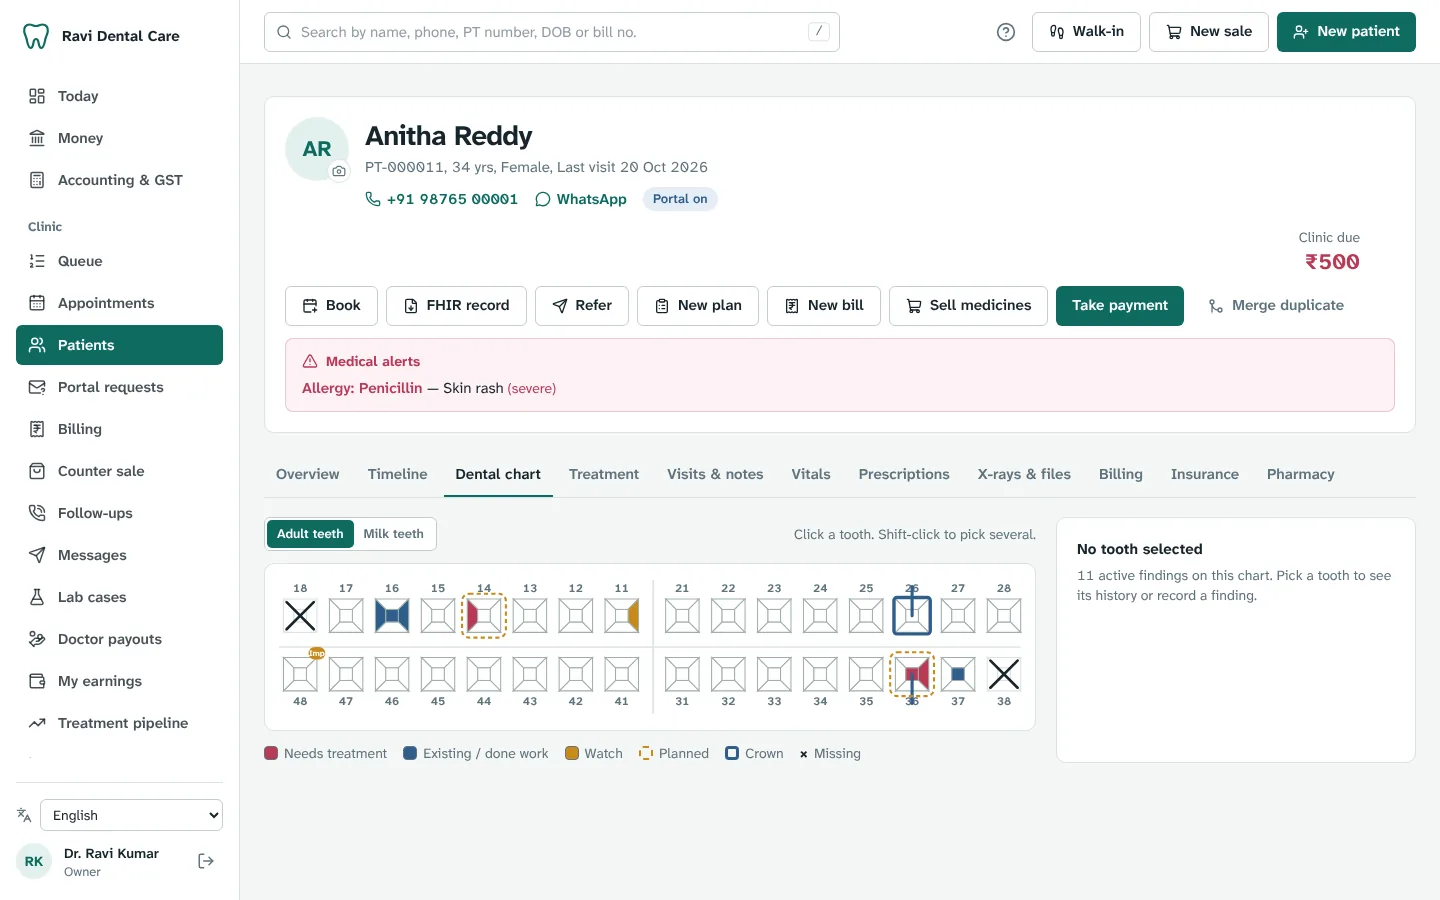Open the Queue page
The height and width of the screenshot is (900, 1440).
tap(119, 261)
